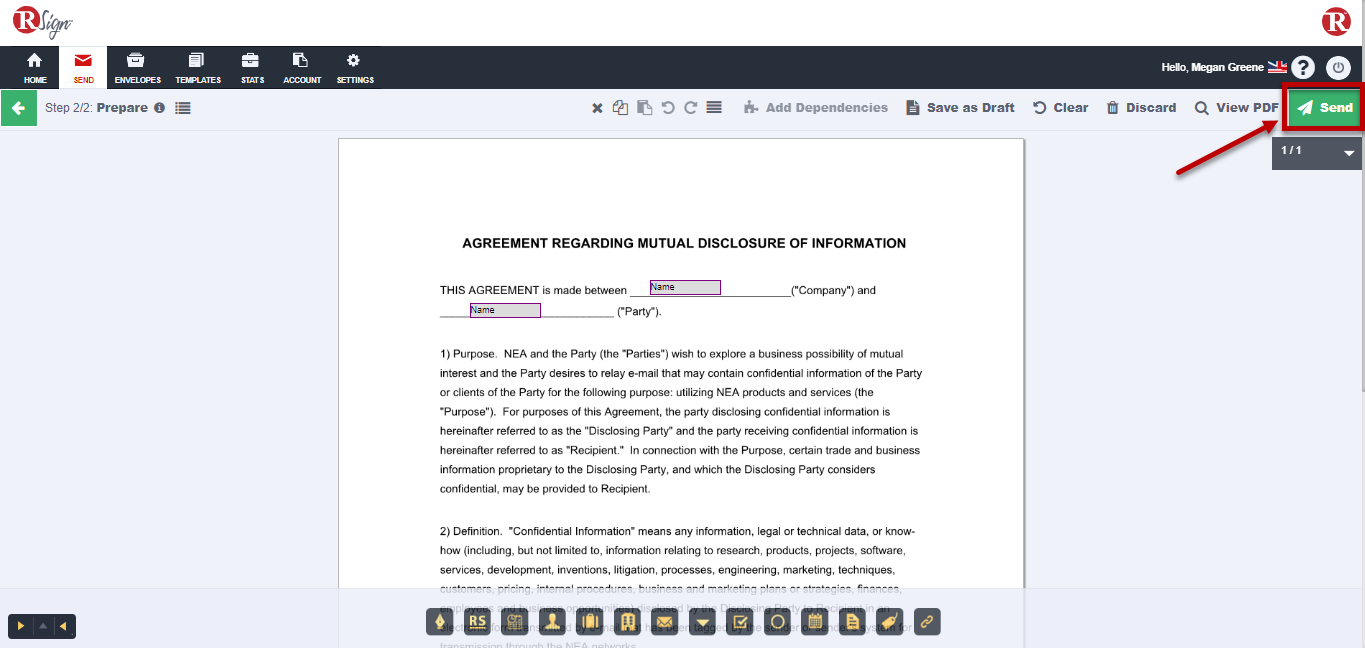Open the Envelopes tab
This screenshot has height=648, width=1365.
(137, 68)
